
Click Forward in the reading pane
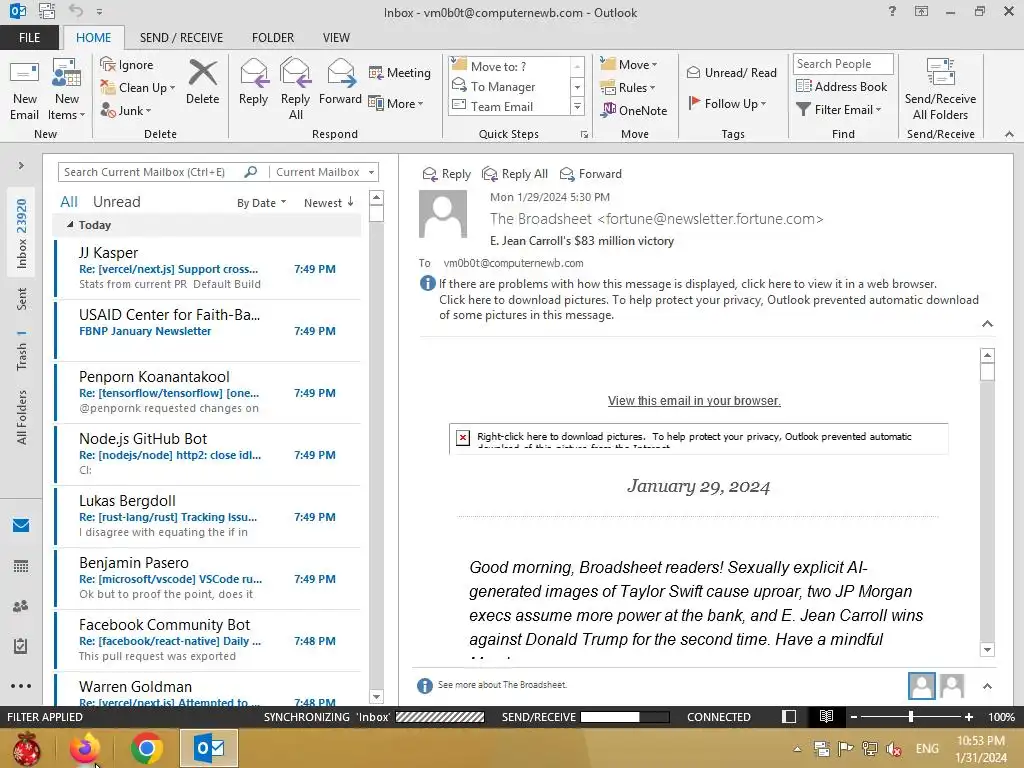click(591, 174)
